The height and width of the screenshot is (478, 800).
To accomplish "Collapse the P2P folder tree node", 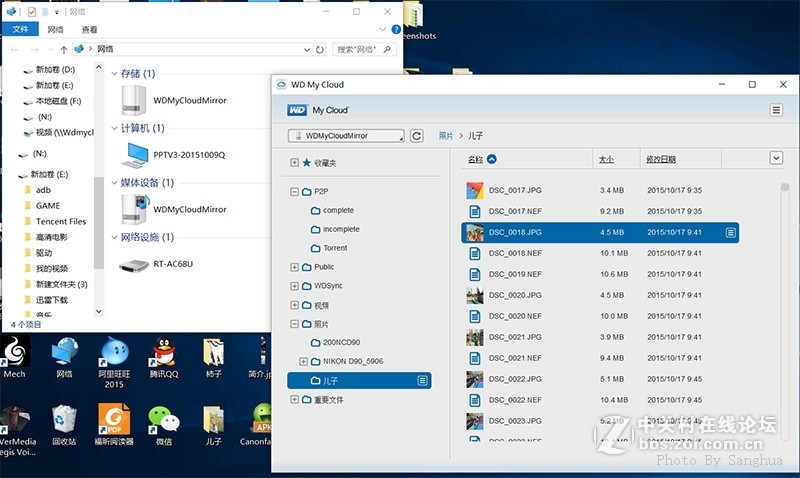I will pos(294,191).
